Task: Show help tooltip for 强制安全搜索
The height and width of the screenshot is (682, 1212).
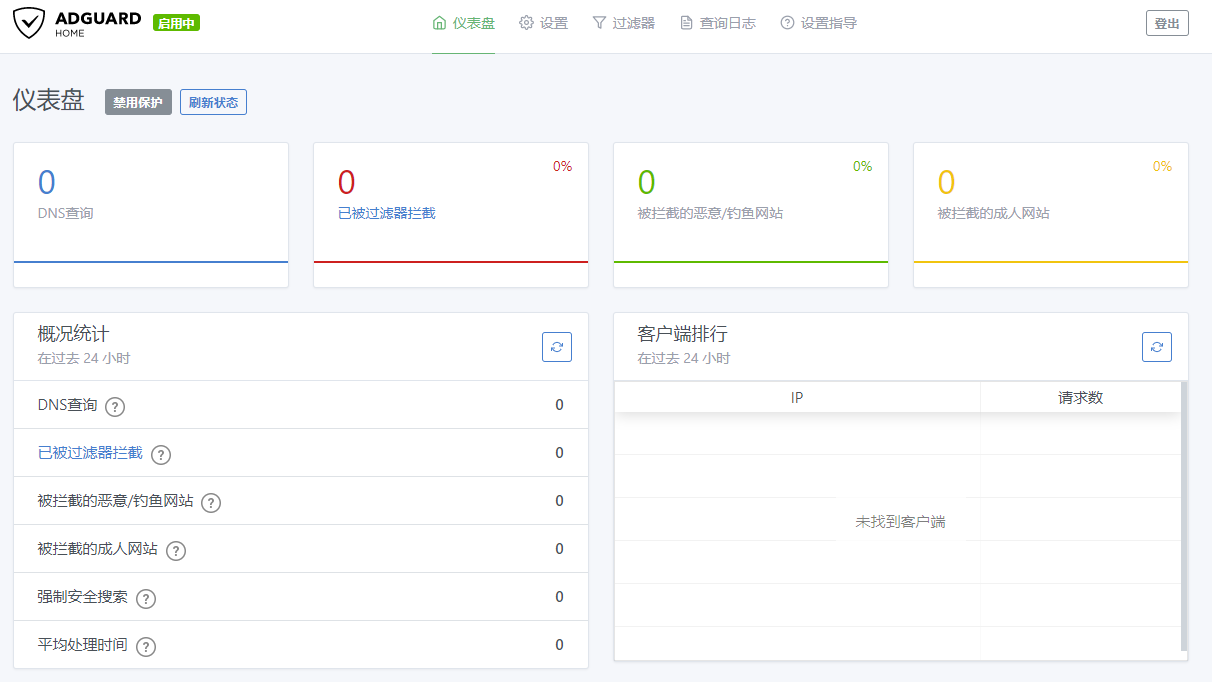Action: (146, 599)
